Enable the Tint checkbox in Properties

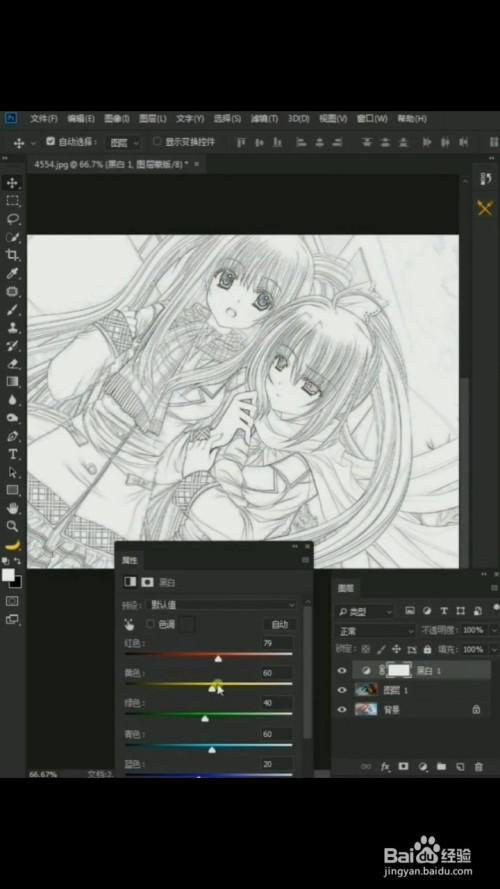tap(150, 624)
